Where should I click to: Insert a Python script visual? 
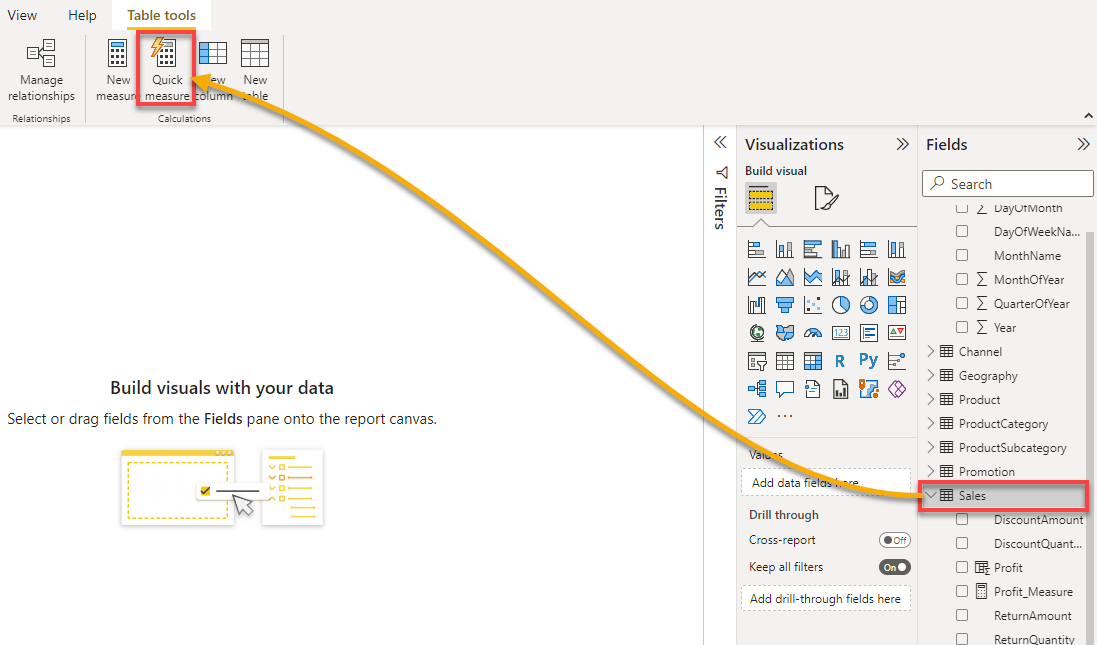[x=868, y=361]
